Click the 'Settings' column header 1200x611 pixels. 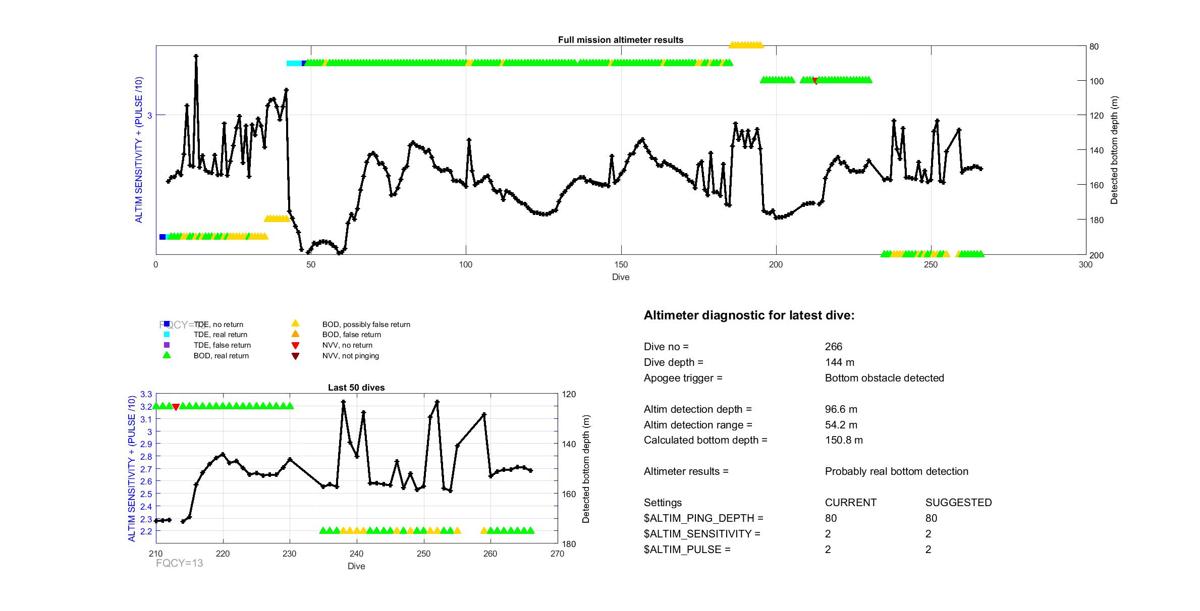662,502
